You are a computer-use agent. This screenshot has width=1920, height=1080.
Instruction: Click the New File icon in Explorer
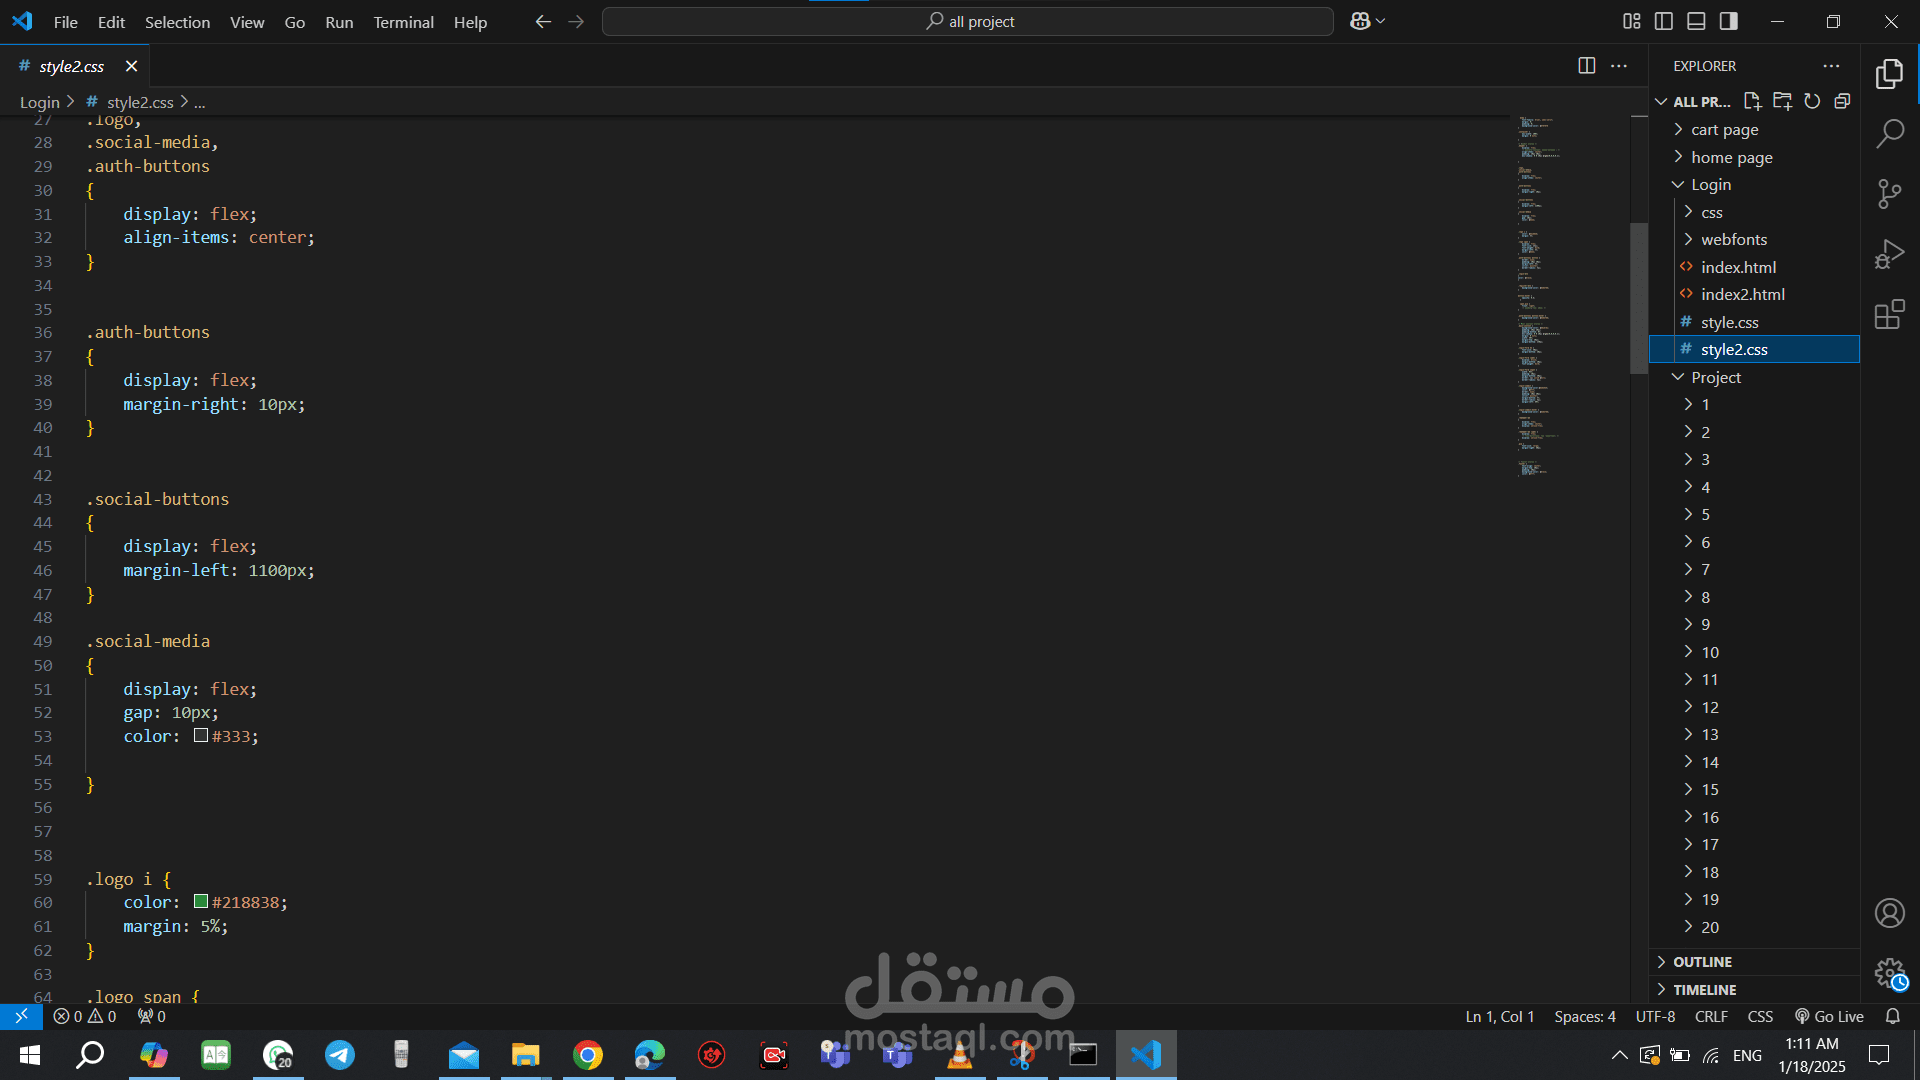(x=1752, y=101)
